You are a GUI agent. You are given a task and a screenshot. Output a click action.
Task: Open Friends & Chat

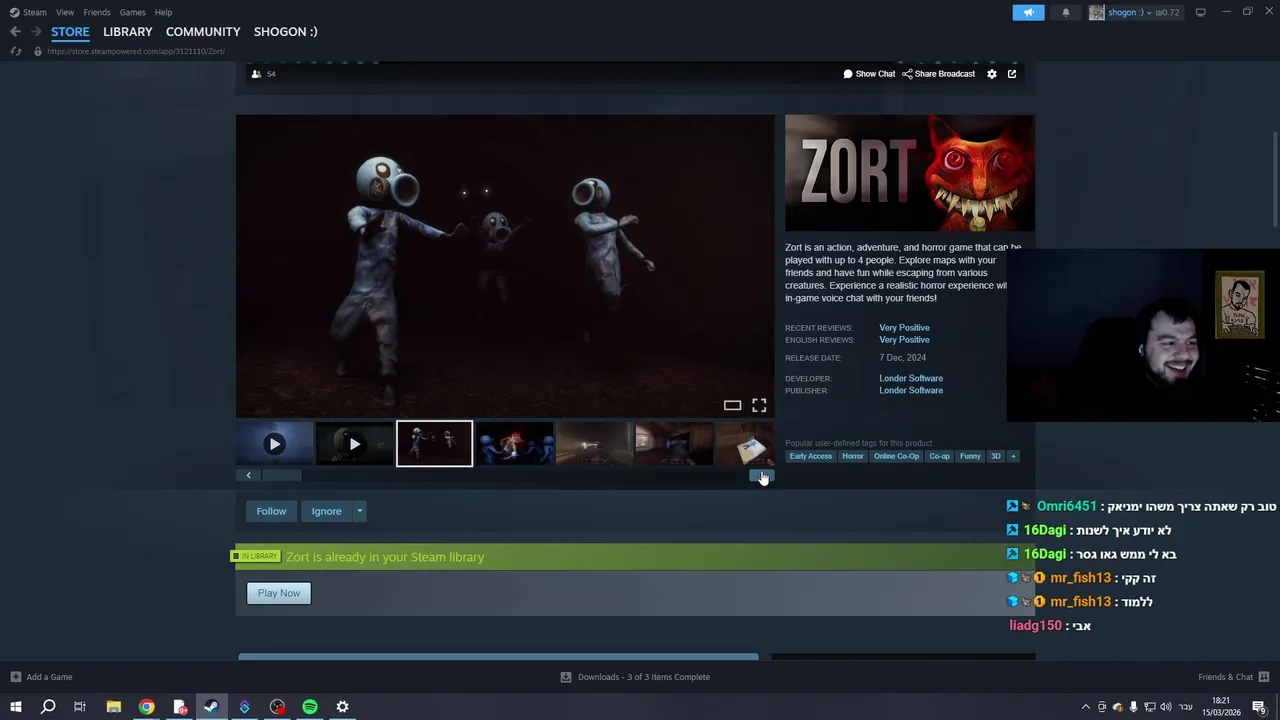[x=1234, y=677]
